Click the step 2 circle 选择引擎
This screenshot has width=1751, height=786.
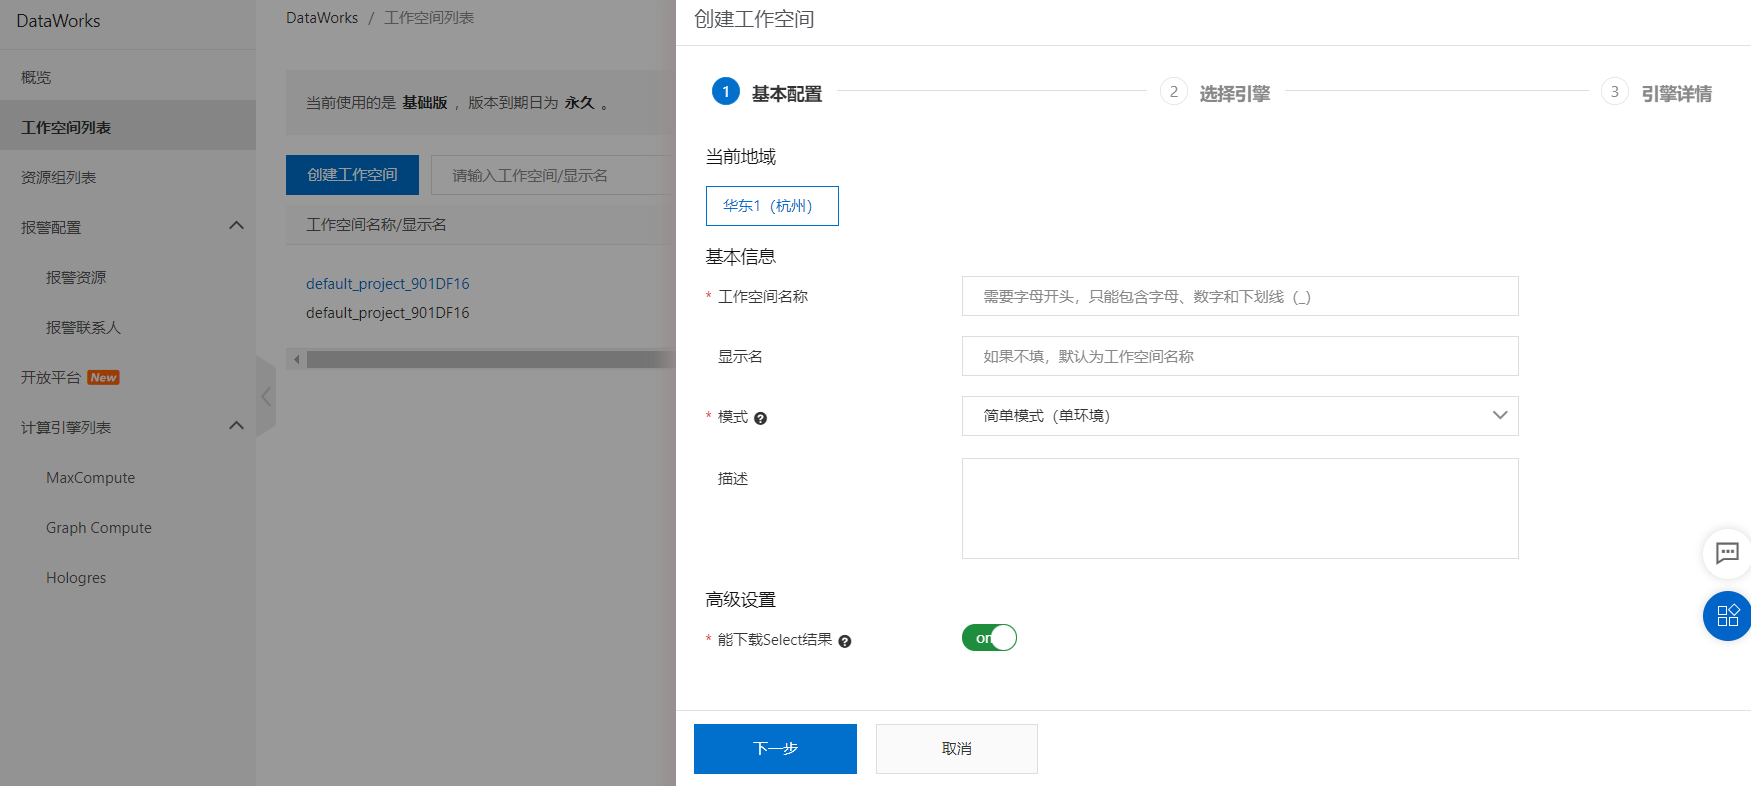1174,91
